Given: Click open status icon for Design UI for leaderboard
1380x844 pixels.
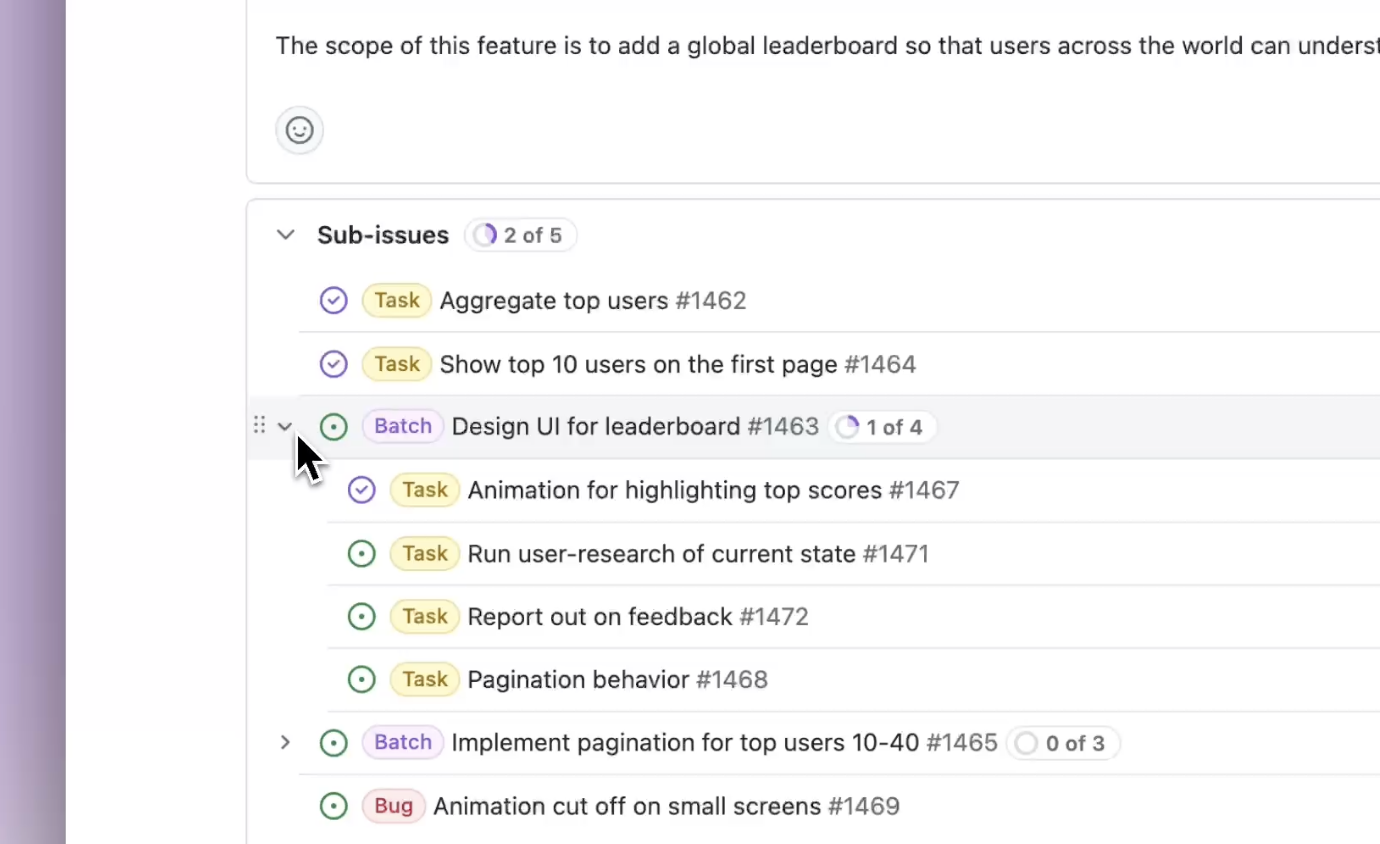Looking at the screenshot, I should (x=333, y=427).
